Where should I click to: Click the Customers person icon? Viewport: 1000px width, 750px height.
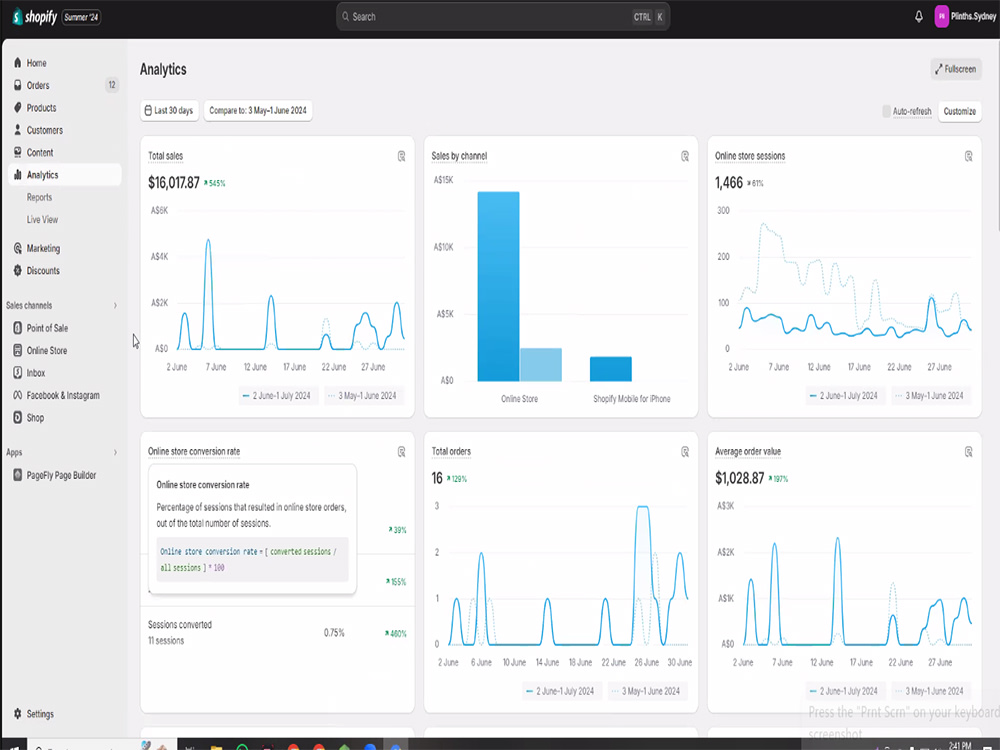[17, 129]
